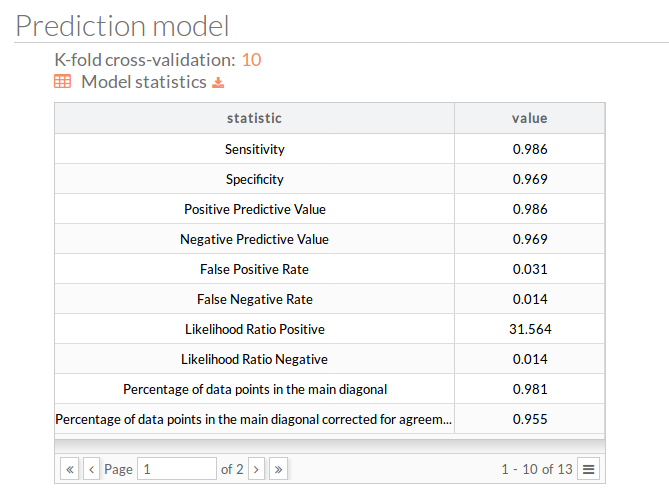Screen dimensions: 669x494
Task: Download the Model statistics table
Action: pyautogui.click(x=218, y=82)
